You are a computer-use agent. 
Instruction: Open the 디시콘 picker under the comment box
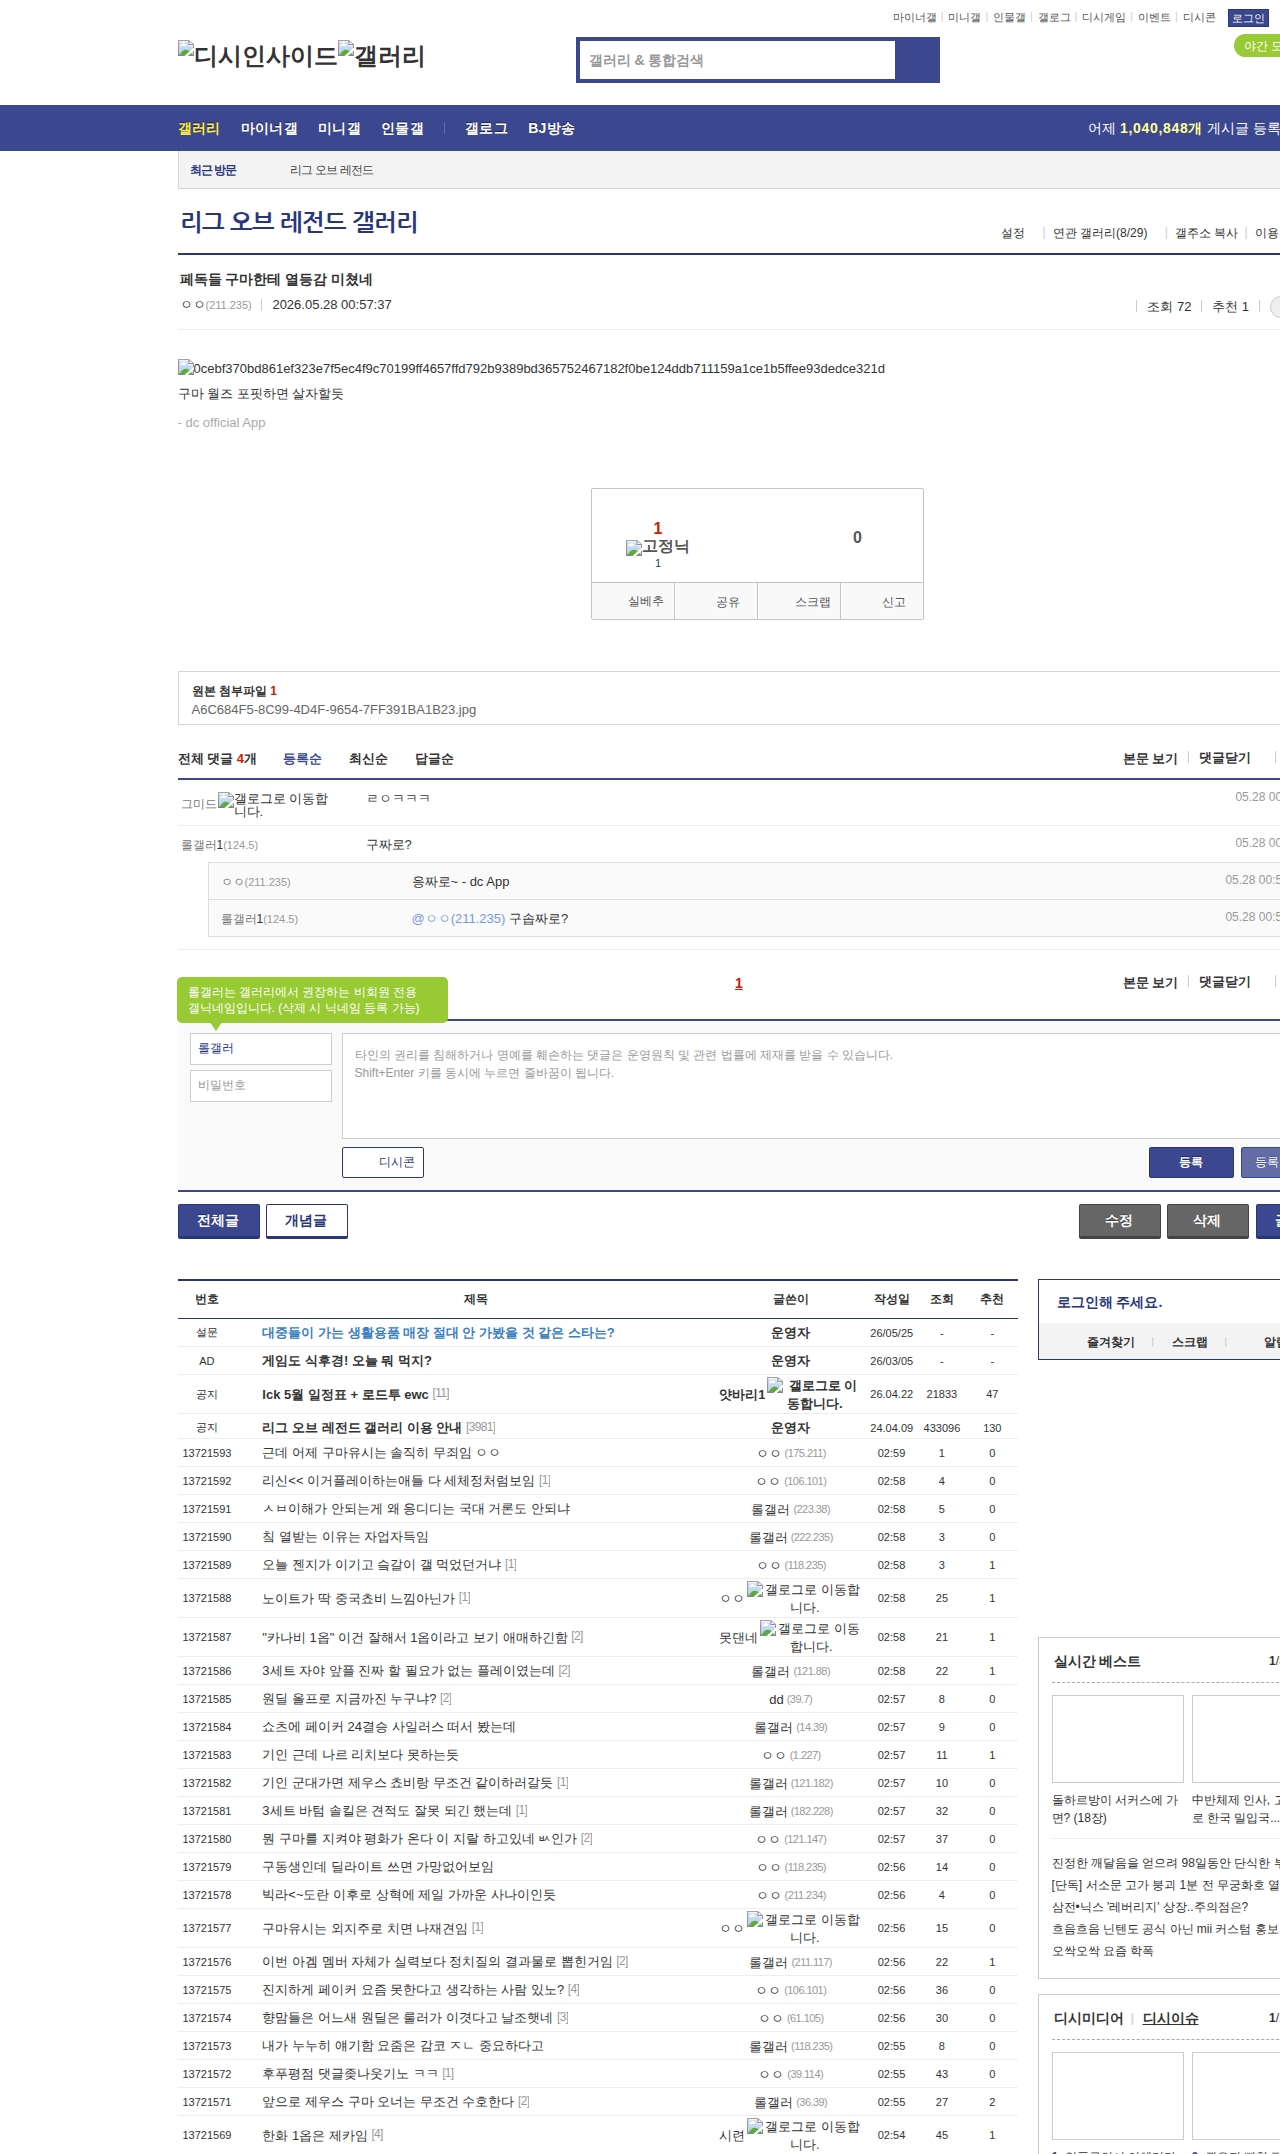click(383, 1162)
